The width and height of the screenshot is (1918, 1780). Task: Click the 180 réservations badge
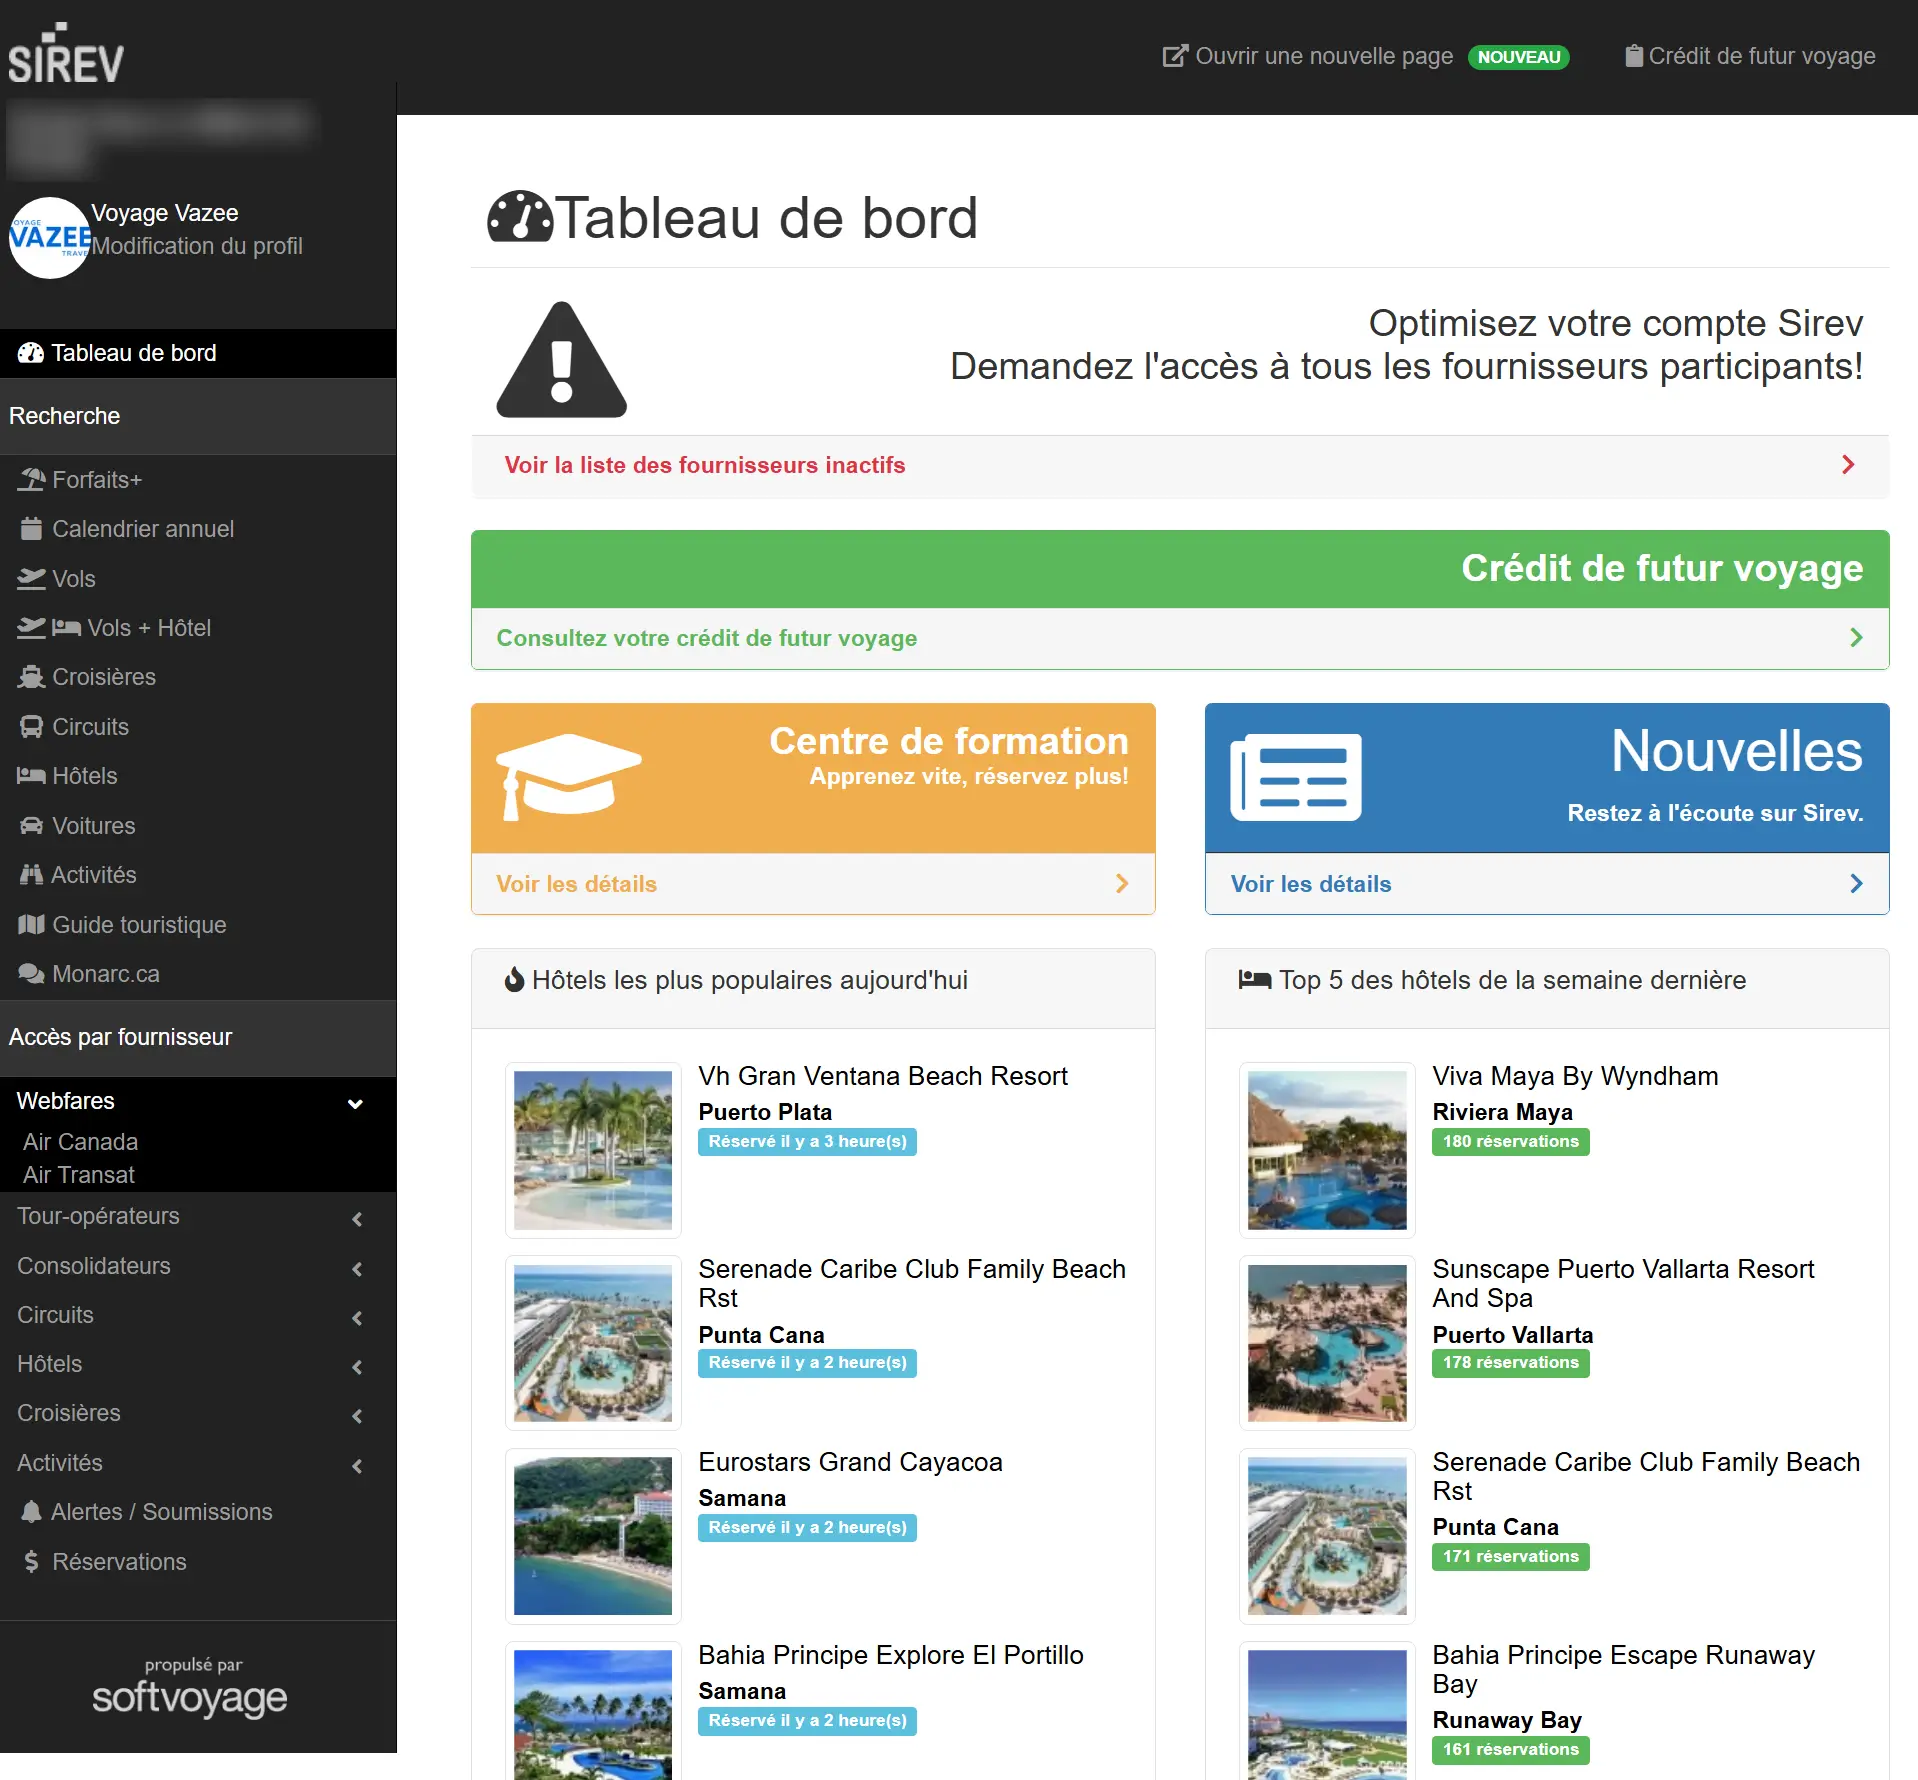tap(1511, 1142)
